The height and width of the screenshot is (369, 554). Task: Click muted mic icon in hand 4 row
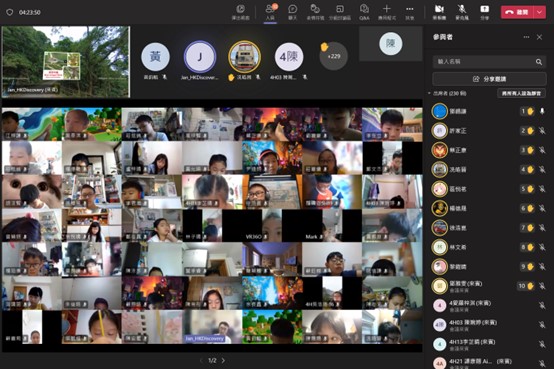click(x=542, y=170)
